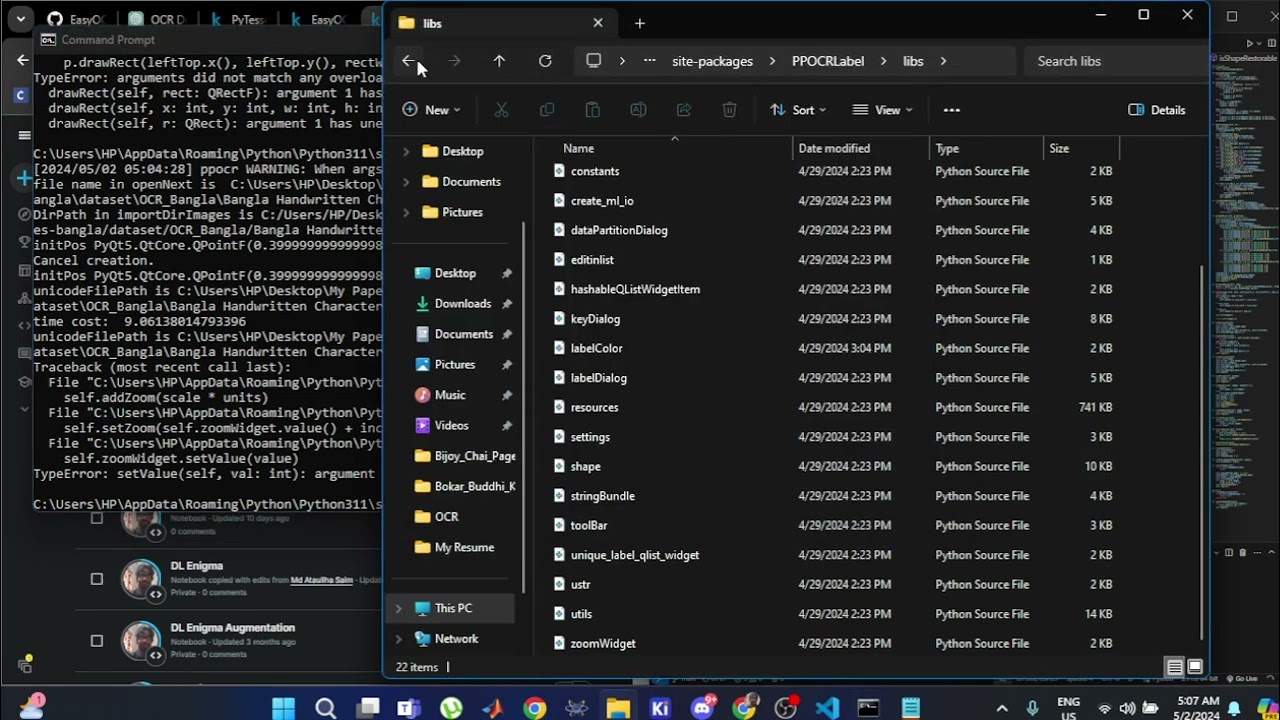This screenshot has width=1280, height=720.
Task: Open the hidden breadcrumb ellipsis in address bar
Action: pyautogui.click(x=650, y=61)
